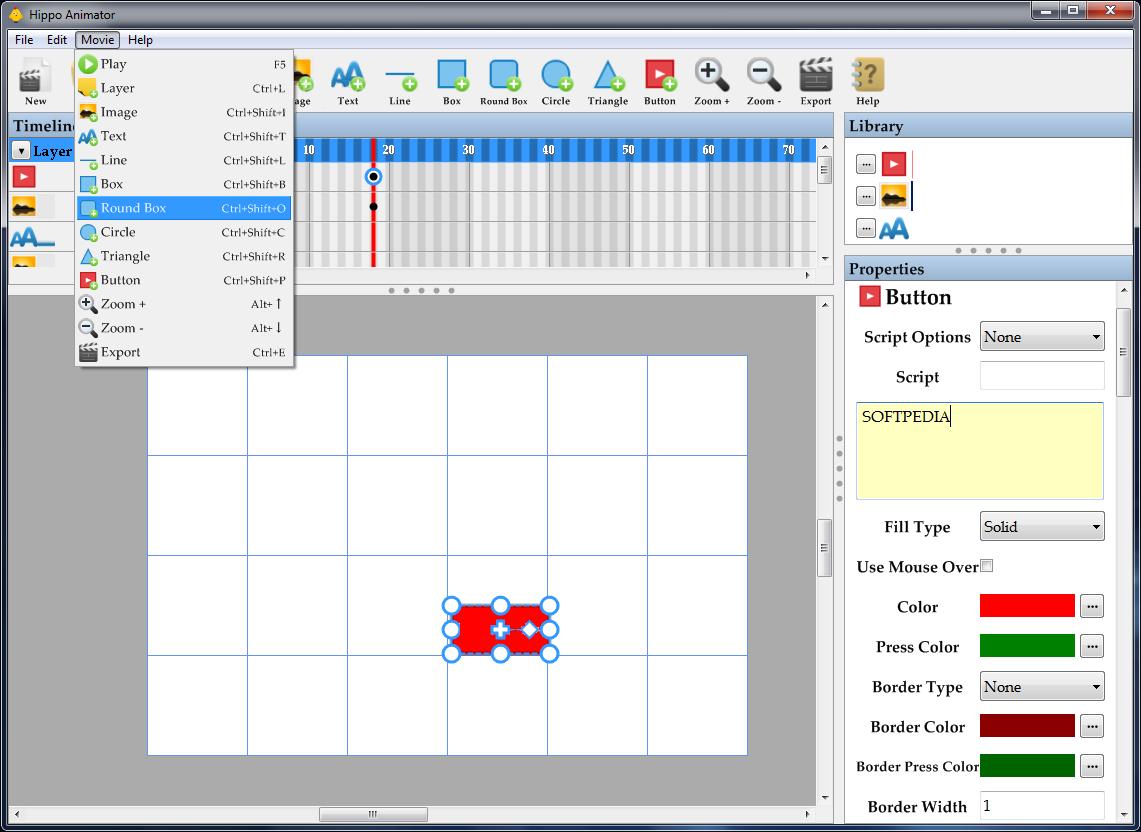This screenshot has width=1141, height=832.
Task: Open options for the Library button item
Action: [865, 164]
